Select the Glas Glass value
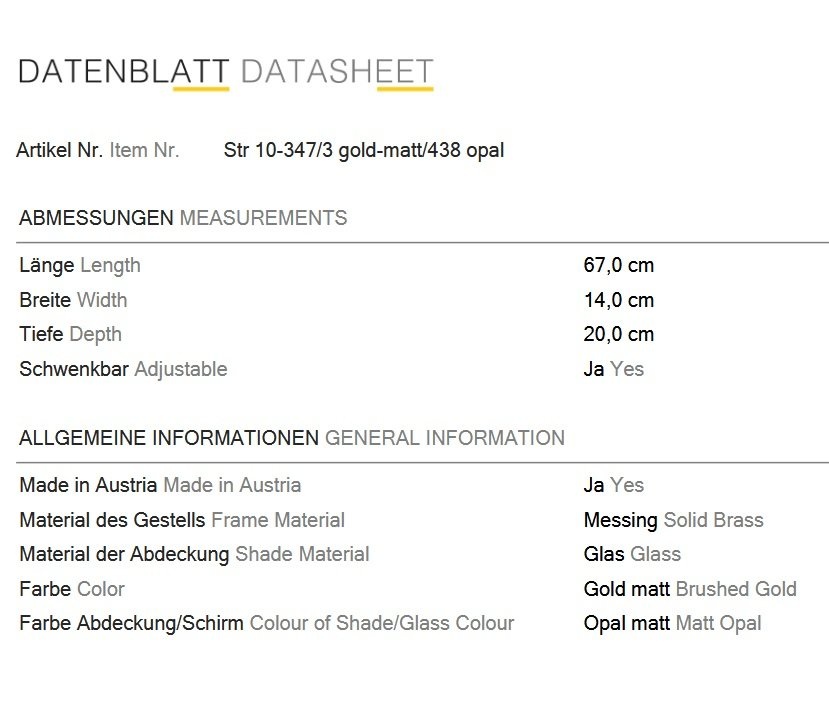 pos(632,554)
